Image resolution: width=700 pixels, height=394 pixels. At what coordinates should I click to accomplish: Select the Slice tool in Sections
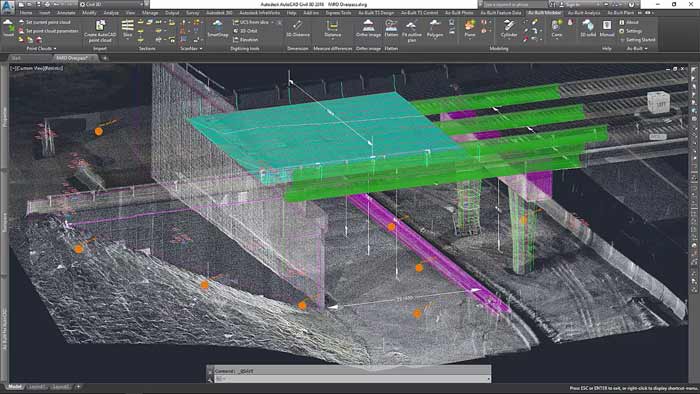click(x=128, y=28)
